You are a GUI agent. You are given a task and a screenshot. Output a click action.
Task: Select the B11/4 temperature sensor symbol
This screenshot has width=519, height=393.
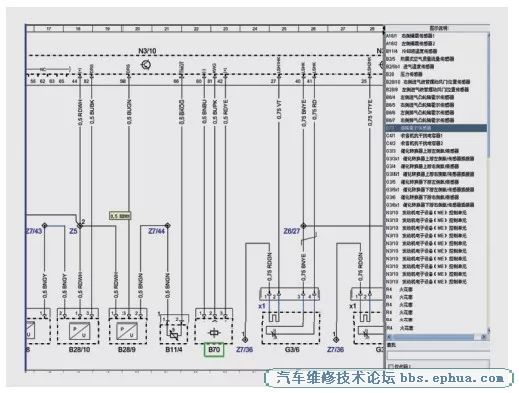pos(174,334)
